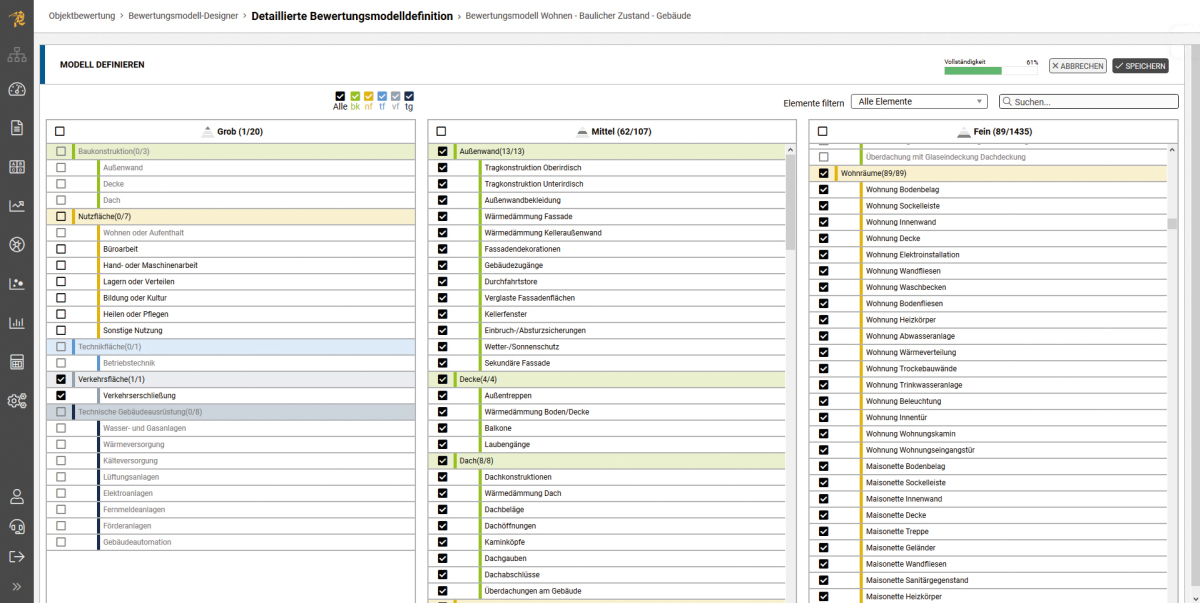This screenshot has width=1200, height=603.
Task: Open the settings gears icon in sidebar
Action: [x=16, y=401]
